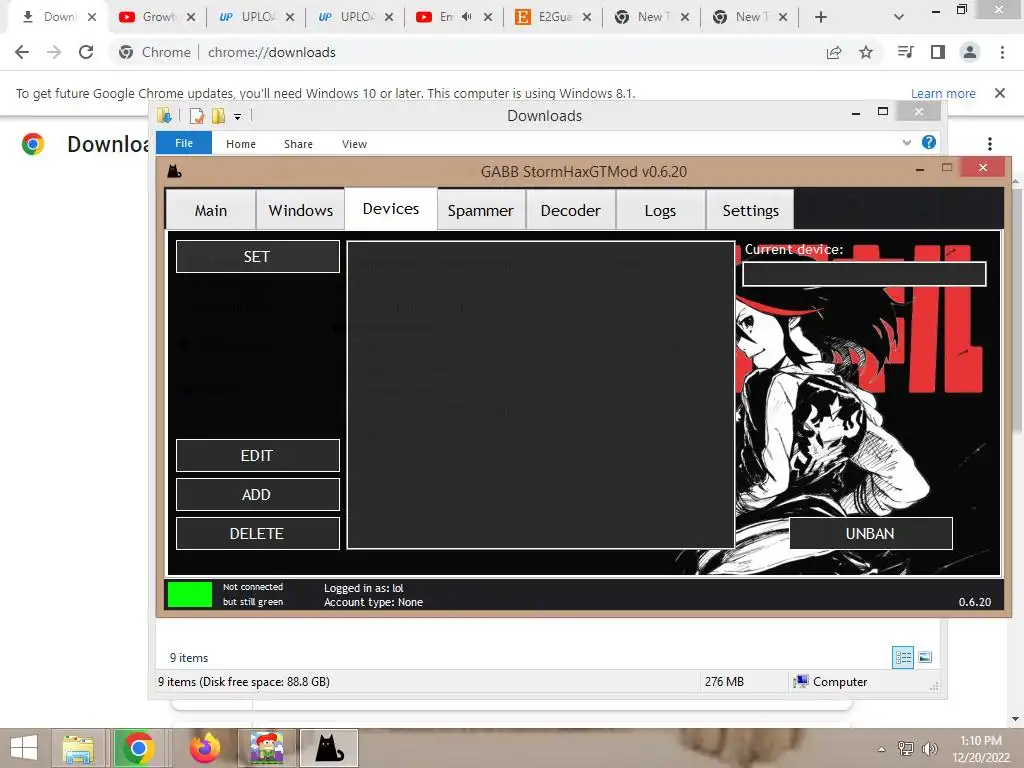Click the Downloads folder icon in Explorer title bar

pyautogui.click(x=164, y=116)
